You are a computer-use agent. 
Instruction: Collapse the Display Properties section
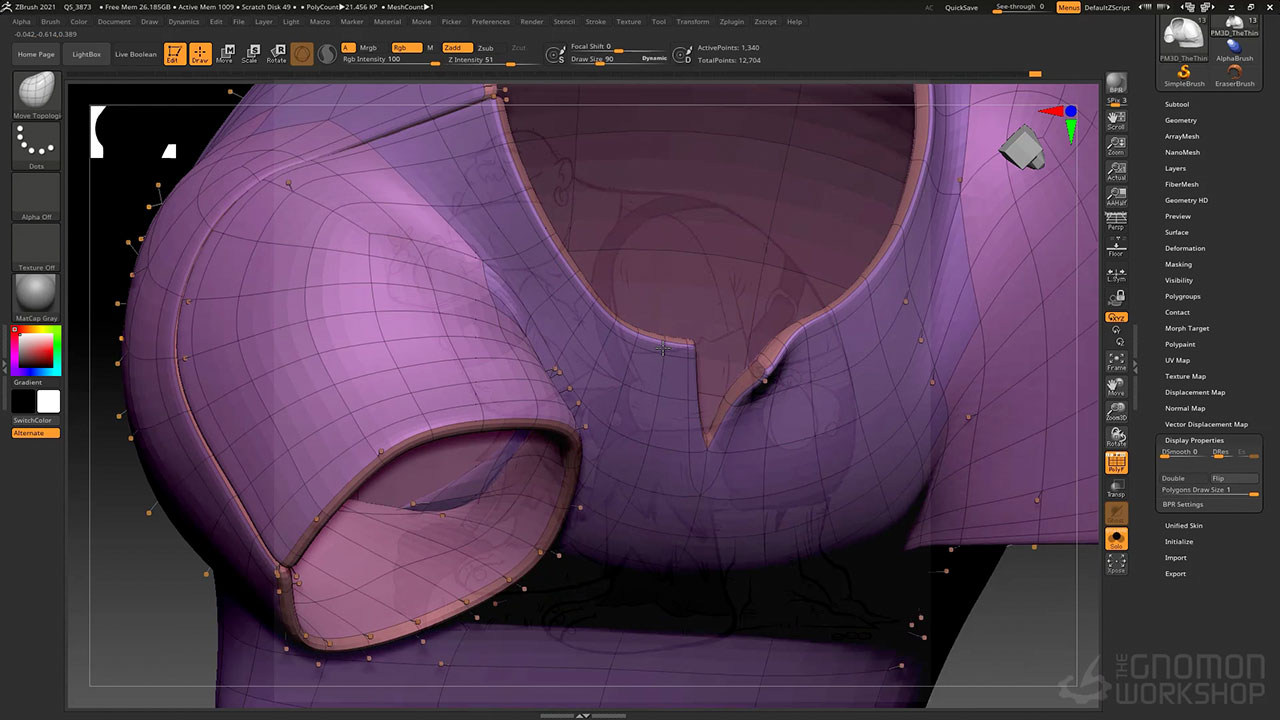coord(1193,440)
